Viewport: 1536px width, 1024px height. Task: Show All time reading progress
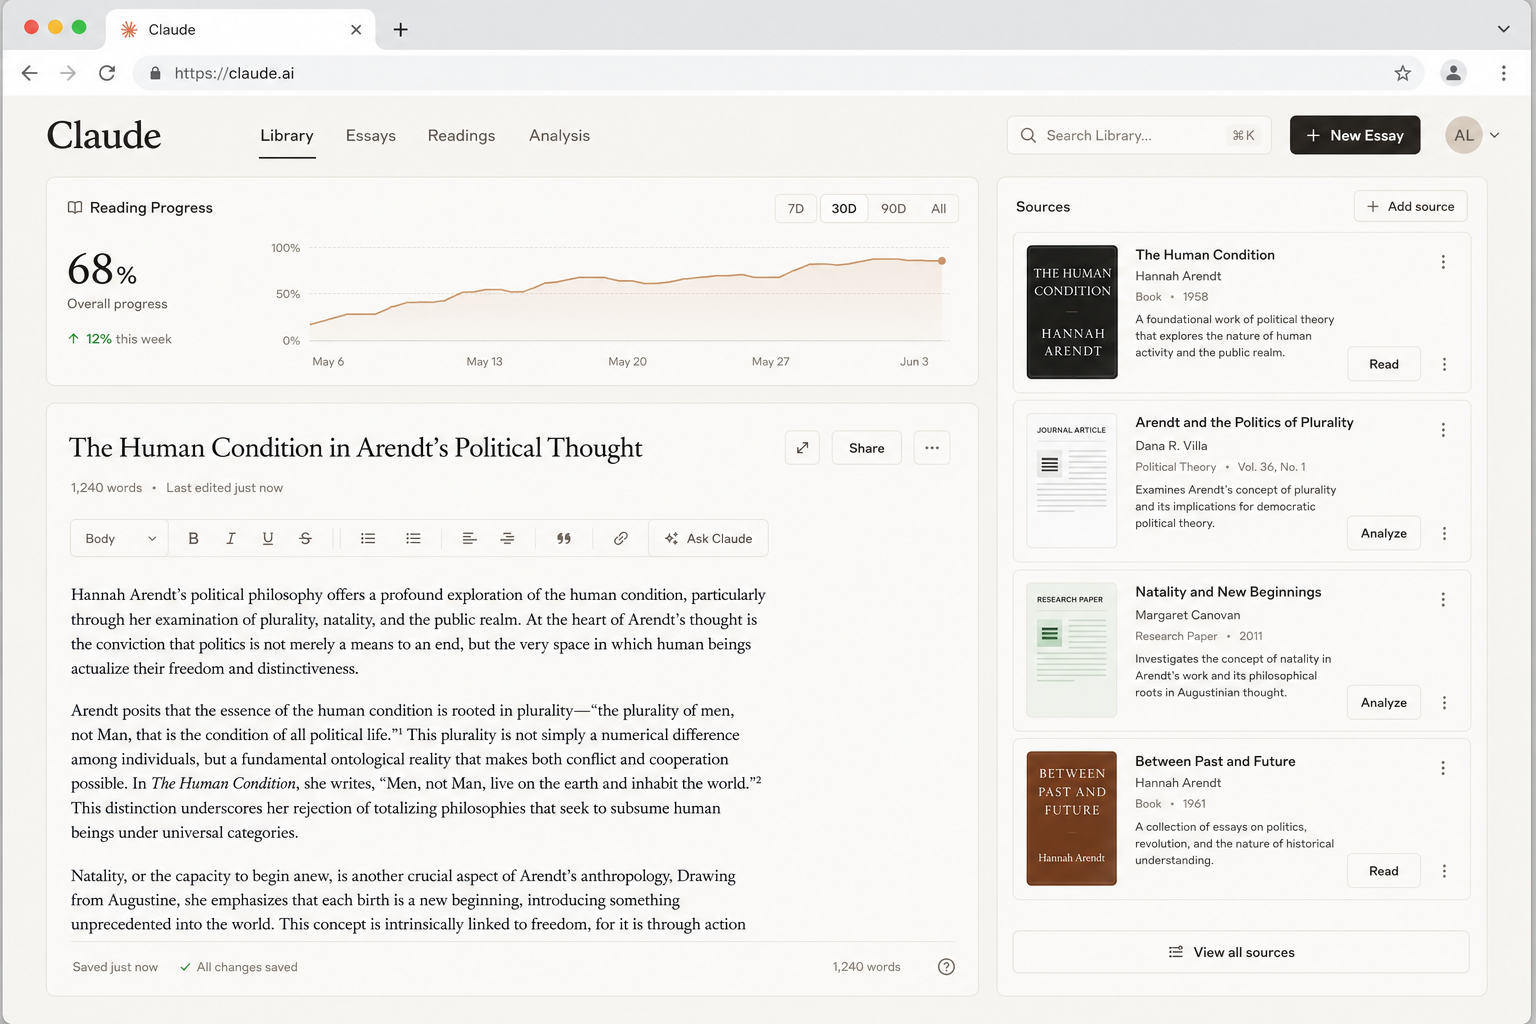click(938, 208)
